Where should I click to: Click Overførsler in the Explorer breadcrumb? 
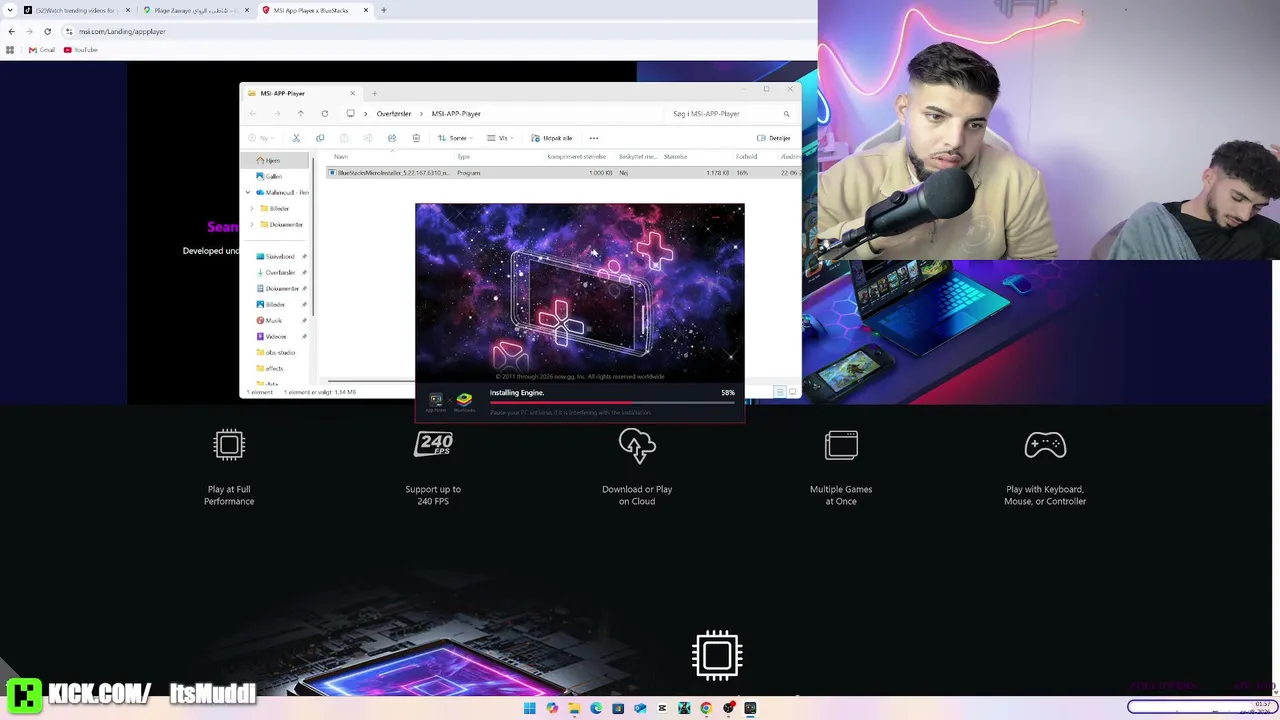394,114
